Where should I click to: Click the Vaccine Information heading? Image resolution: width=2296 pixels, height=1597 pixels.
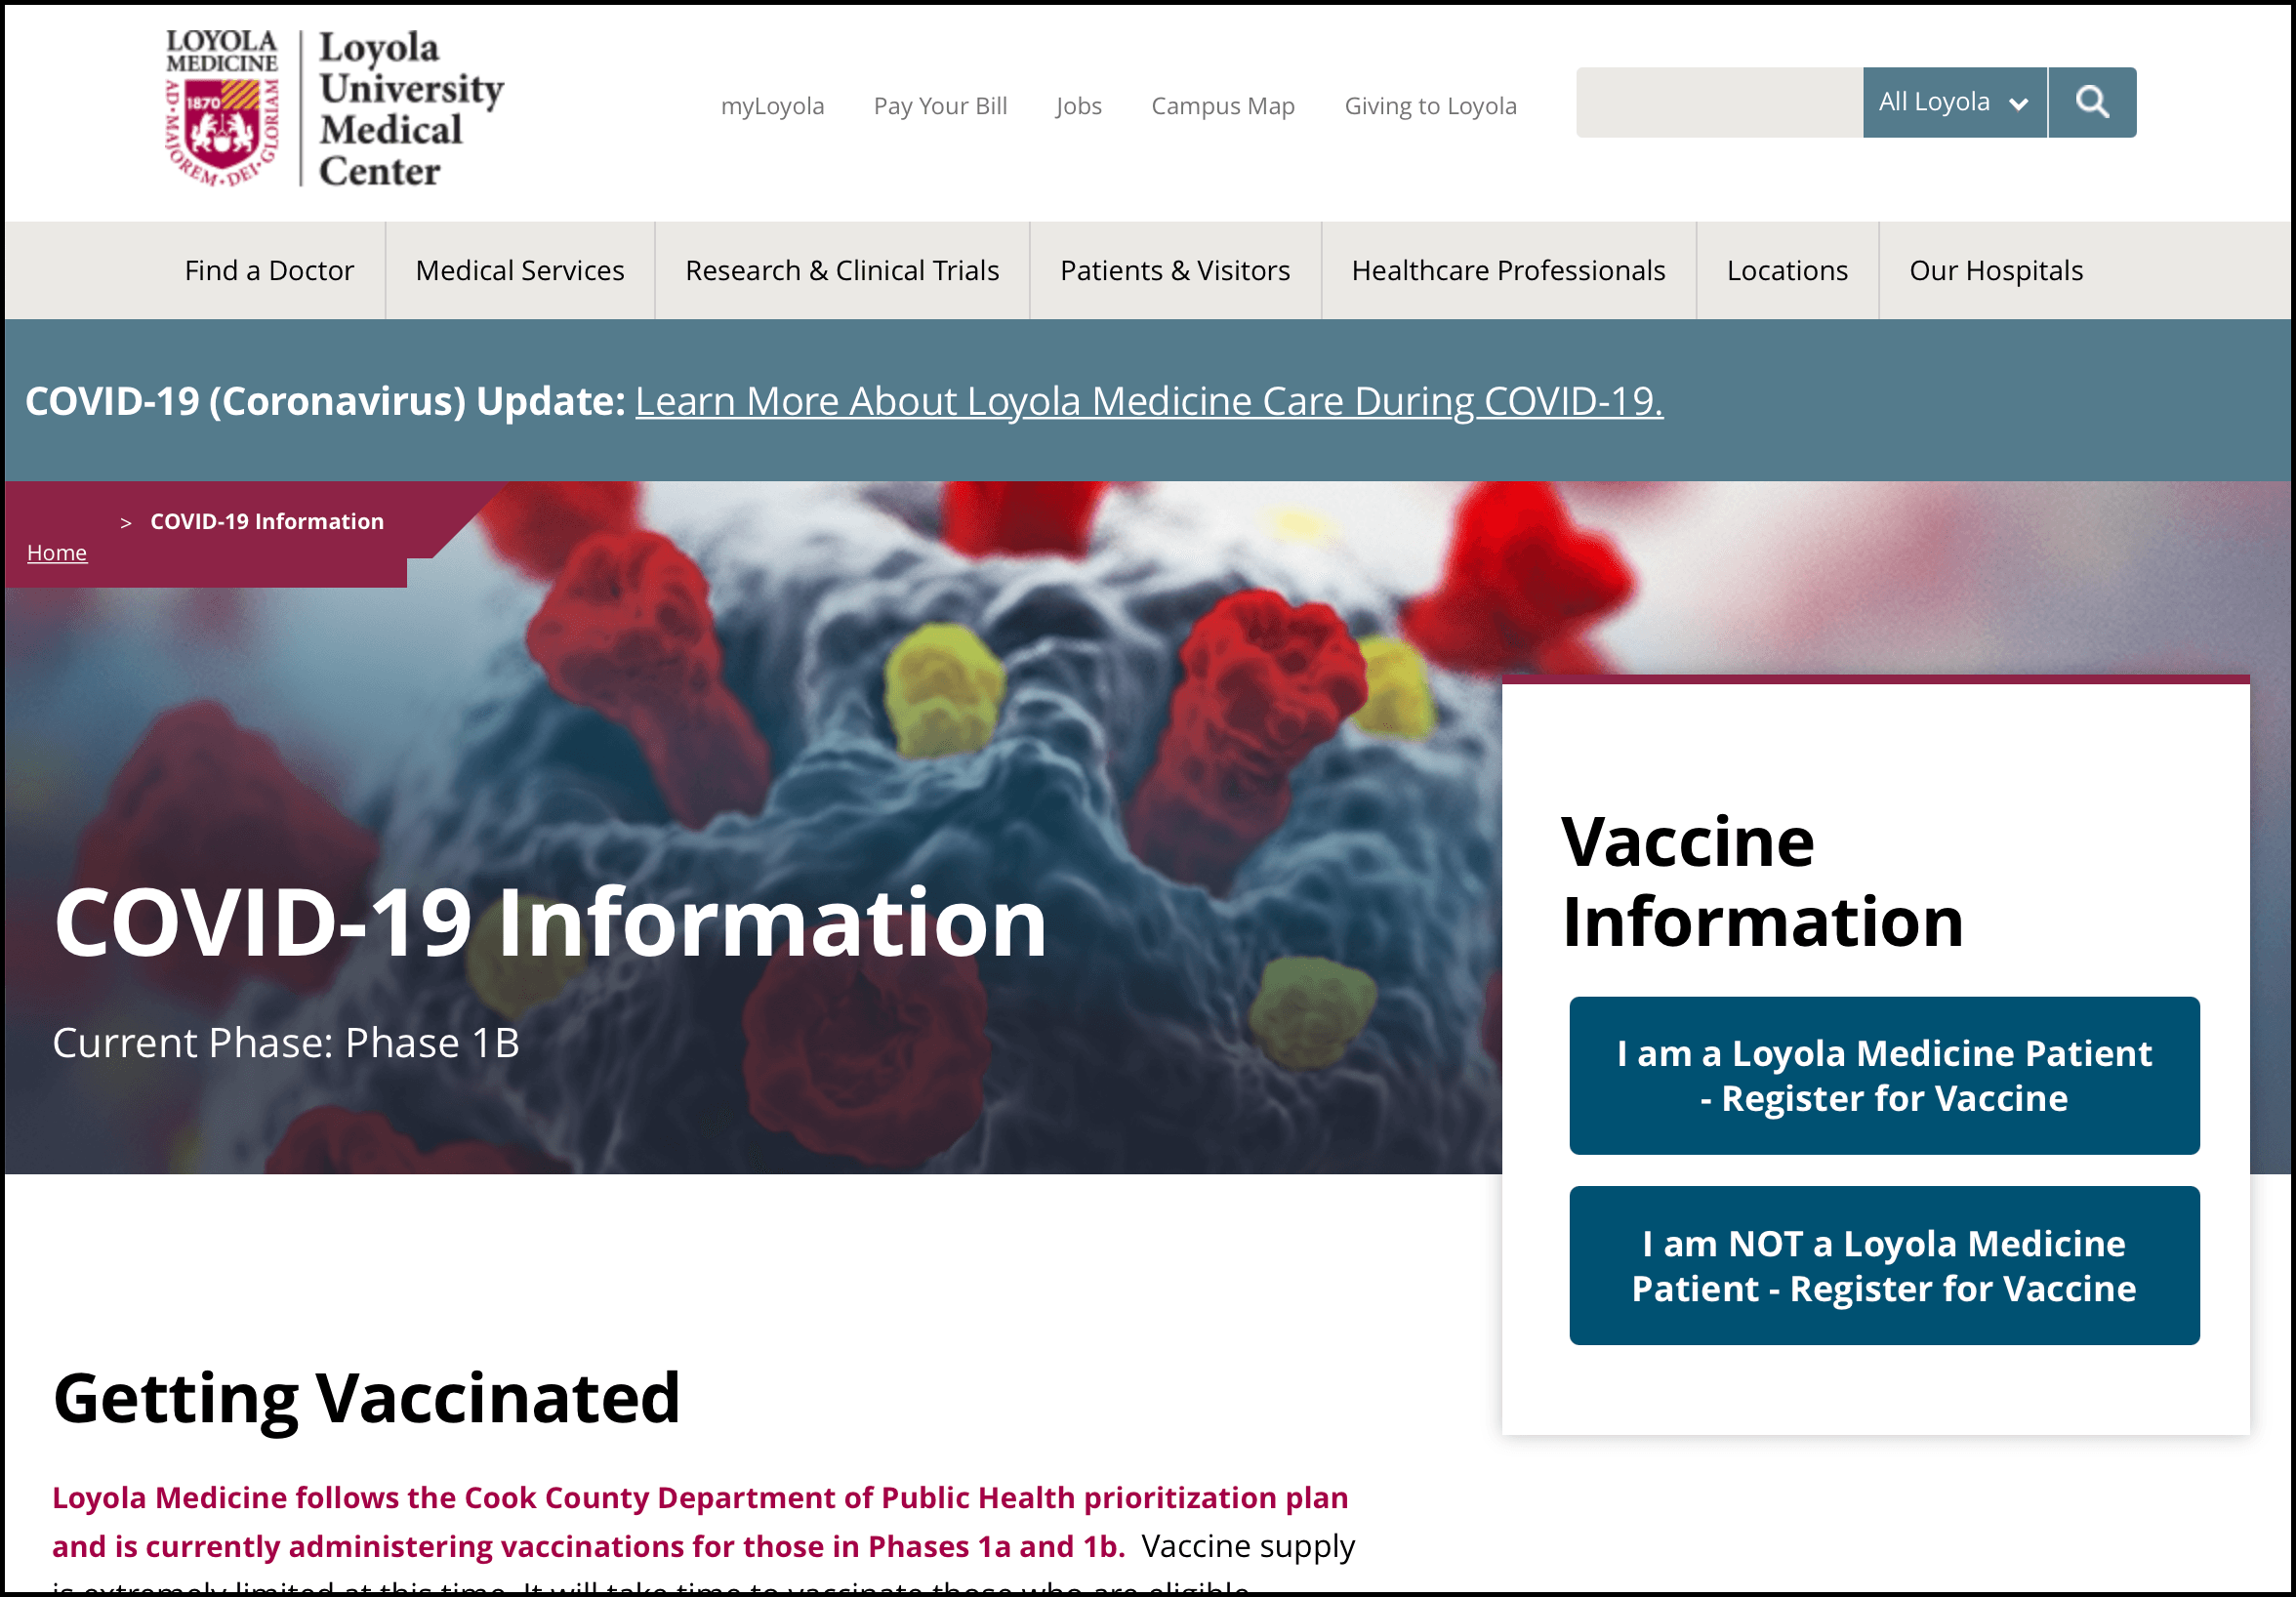(x=1762, y=881)
